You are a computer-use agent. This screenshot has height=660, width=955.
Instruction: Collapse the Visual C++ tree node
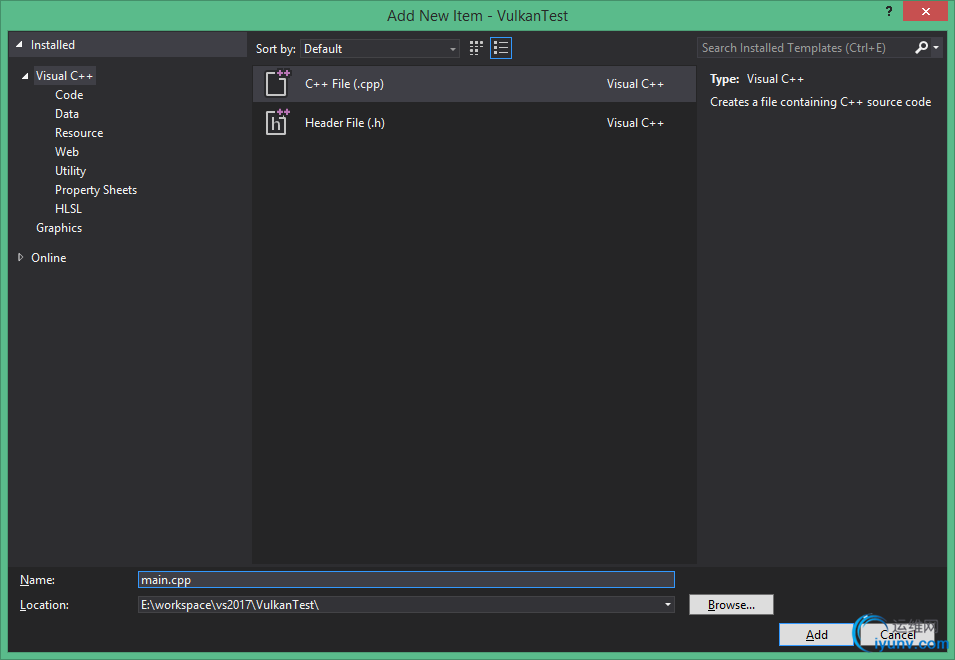(25, 76)
